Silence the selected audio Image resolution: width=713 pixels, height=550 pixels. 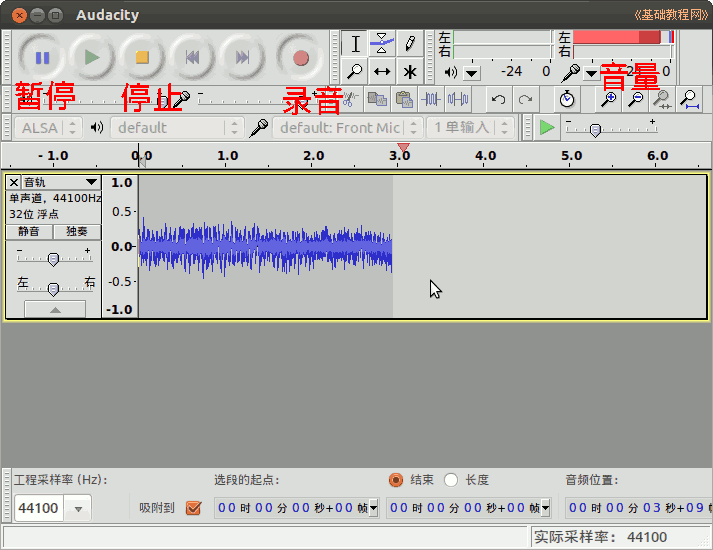click(458, 99)
